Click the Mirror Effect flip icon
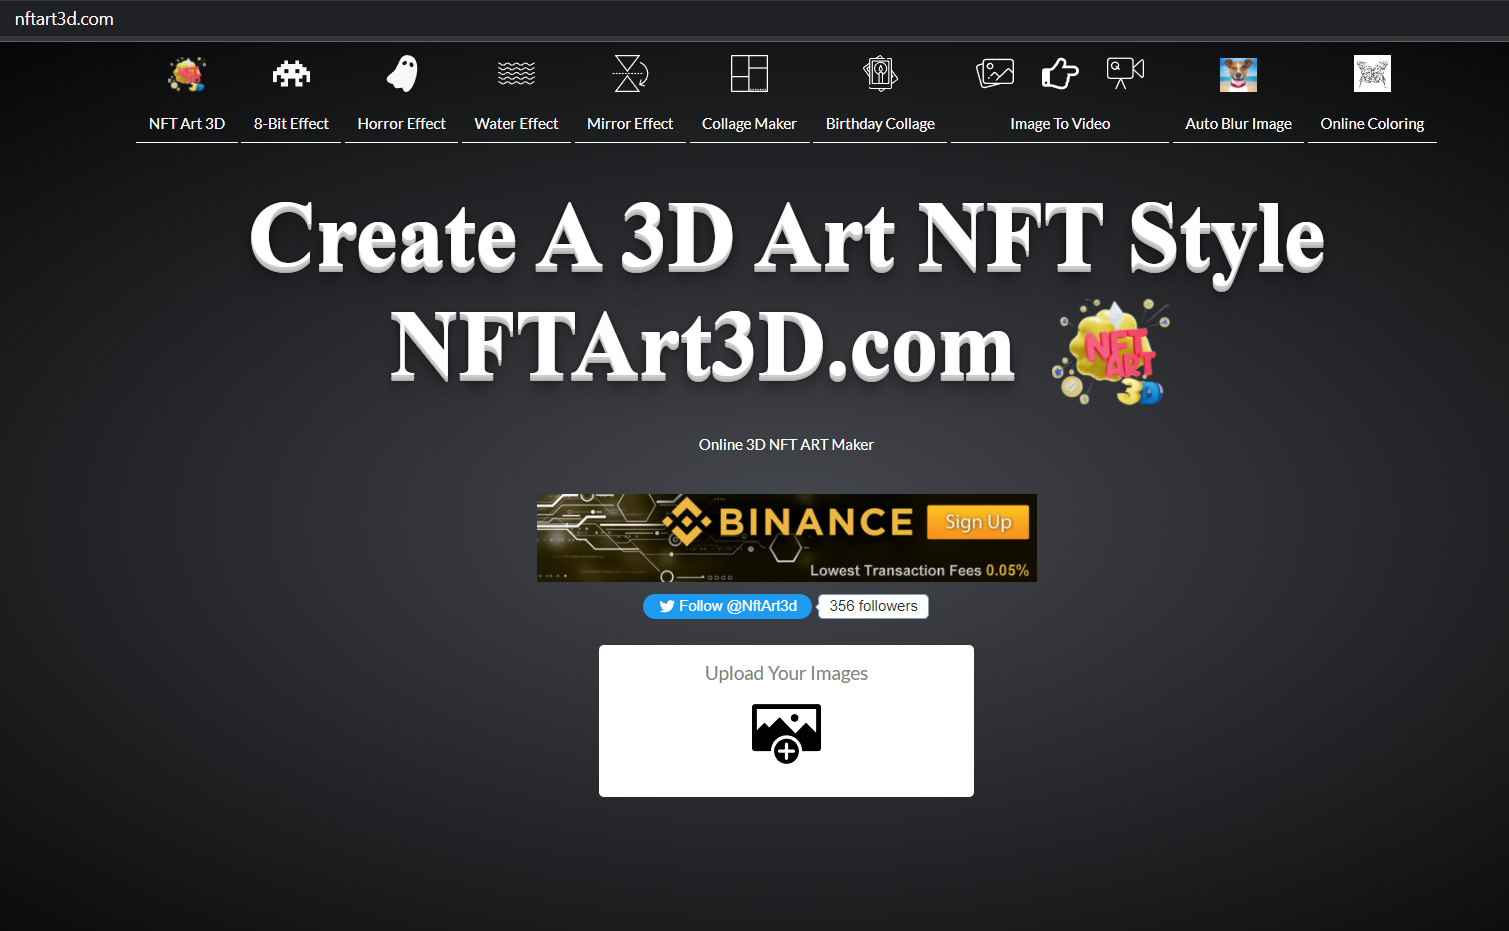 click(x=630, y=73)
